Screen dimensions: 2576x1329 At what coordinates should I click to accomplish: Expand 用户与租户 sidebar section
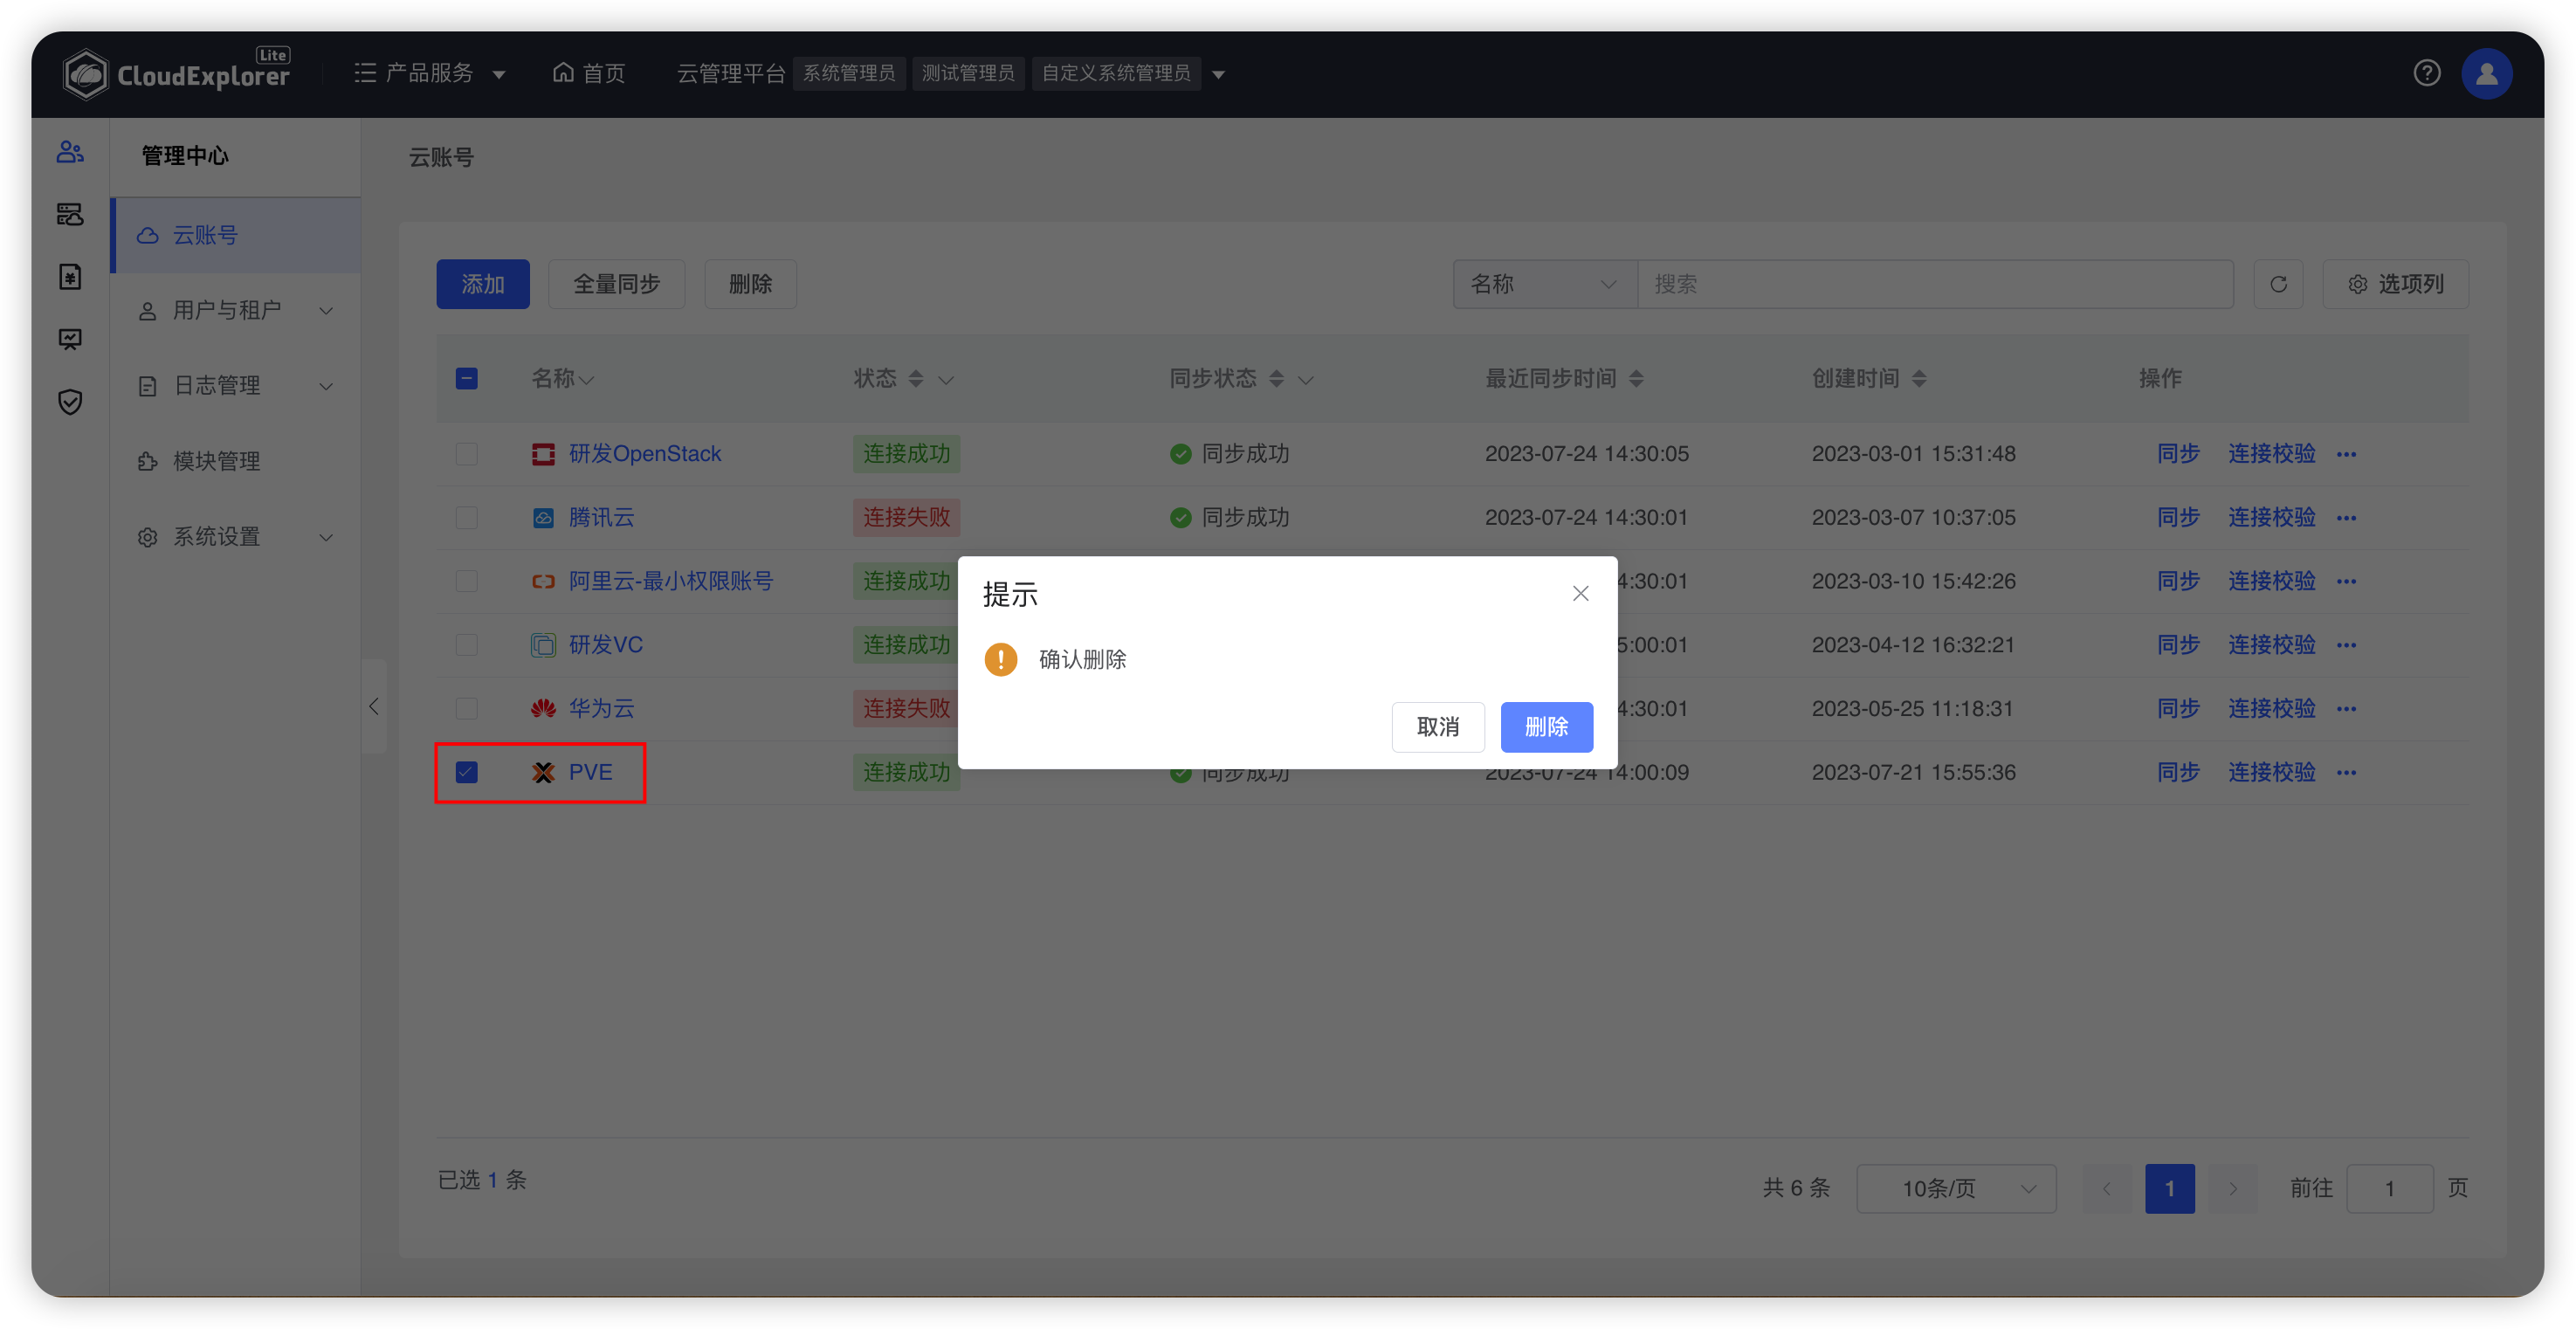pyautogui.click(x=236, y=311)
